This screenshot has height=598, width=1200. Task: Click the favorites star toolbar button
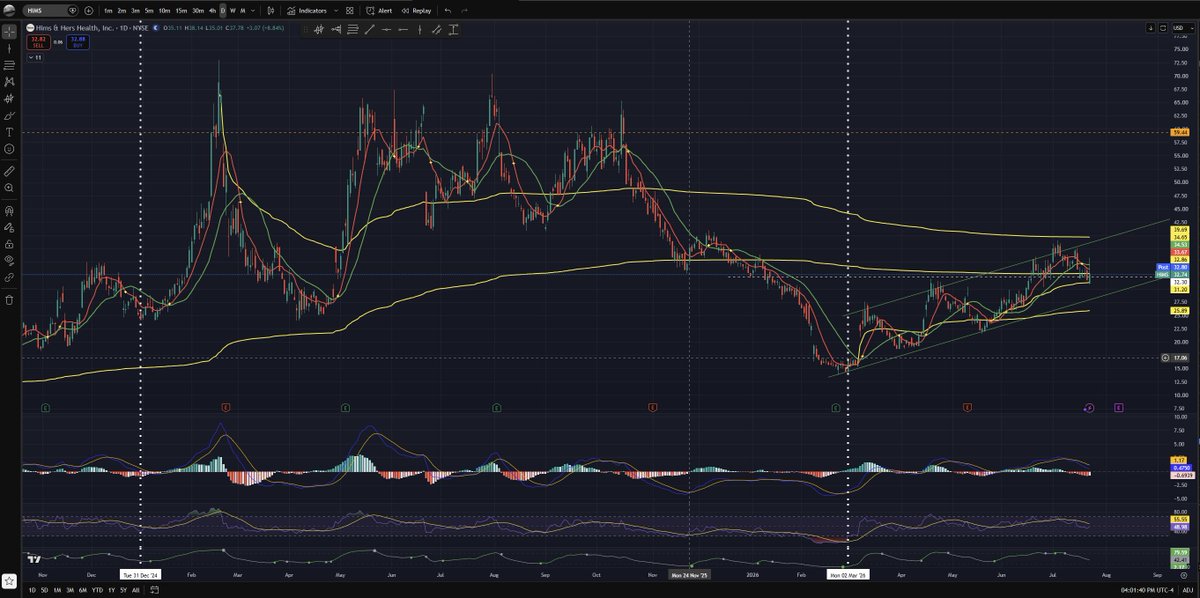click(x=9, y=581)
